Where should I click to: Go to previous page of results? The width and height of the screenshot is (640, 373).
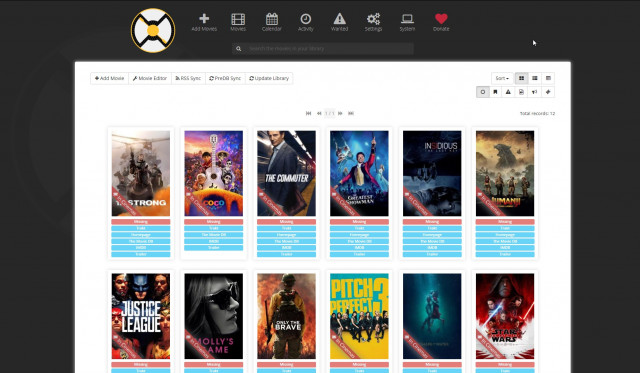click(319, 113)
